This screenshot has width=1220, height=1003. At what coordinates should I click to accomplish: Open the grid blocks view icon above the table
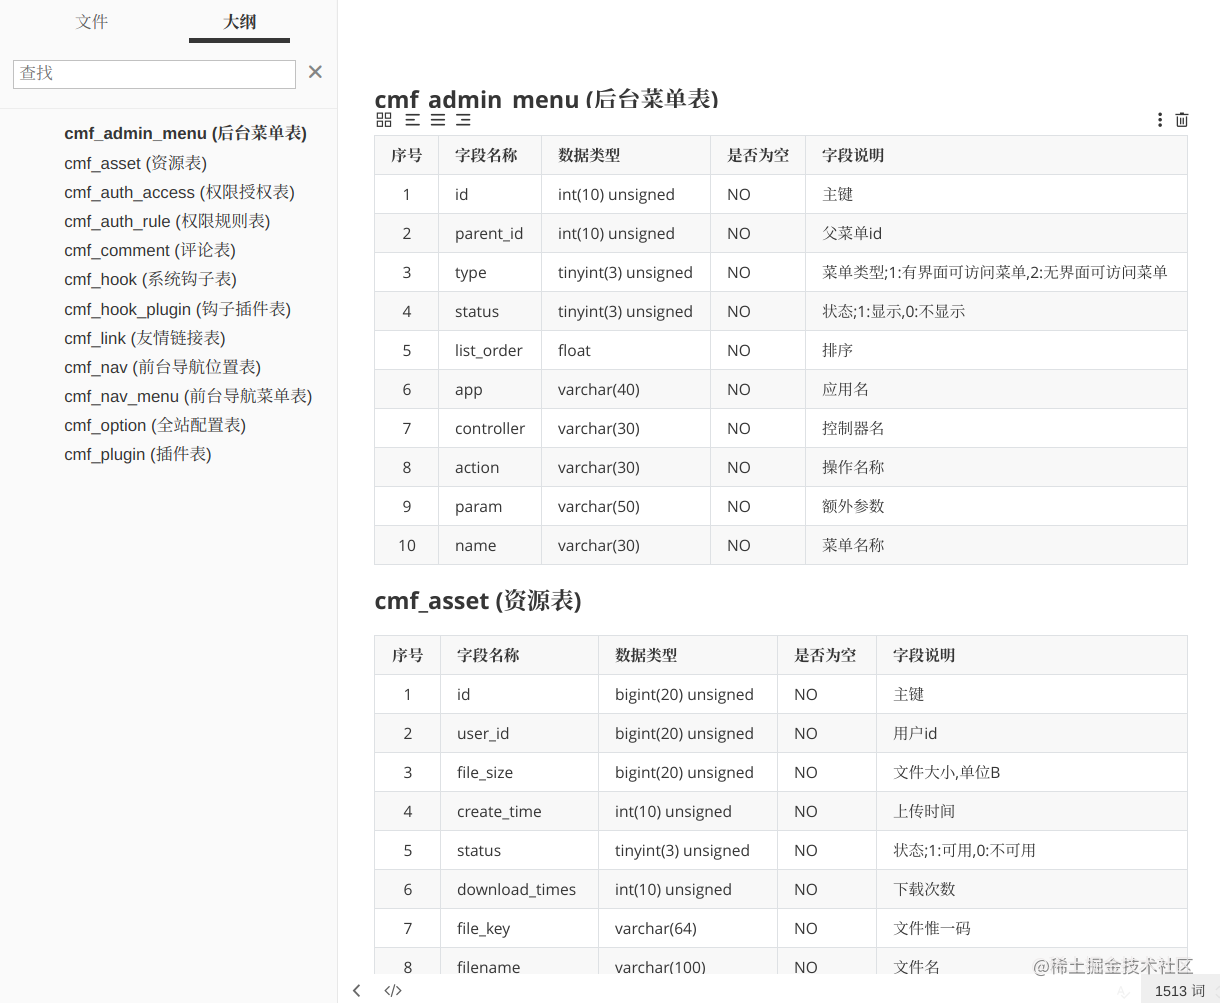tap(384, 119)
